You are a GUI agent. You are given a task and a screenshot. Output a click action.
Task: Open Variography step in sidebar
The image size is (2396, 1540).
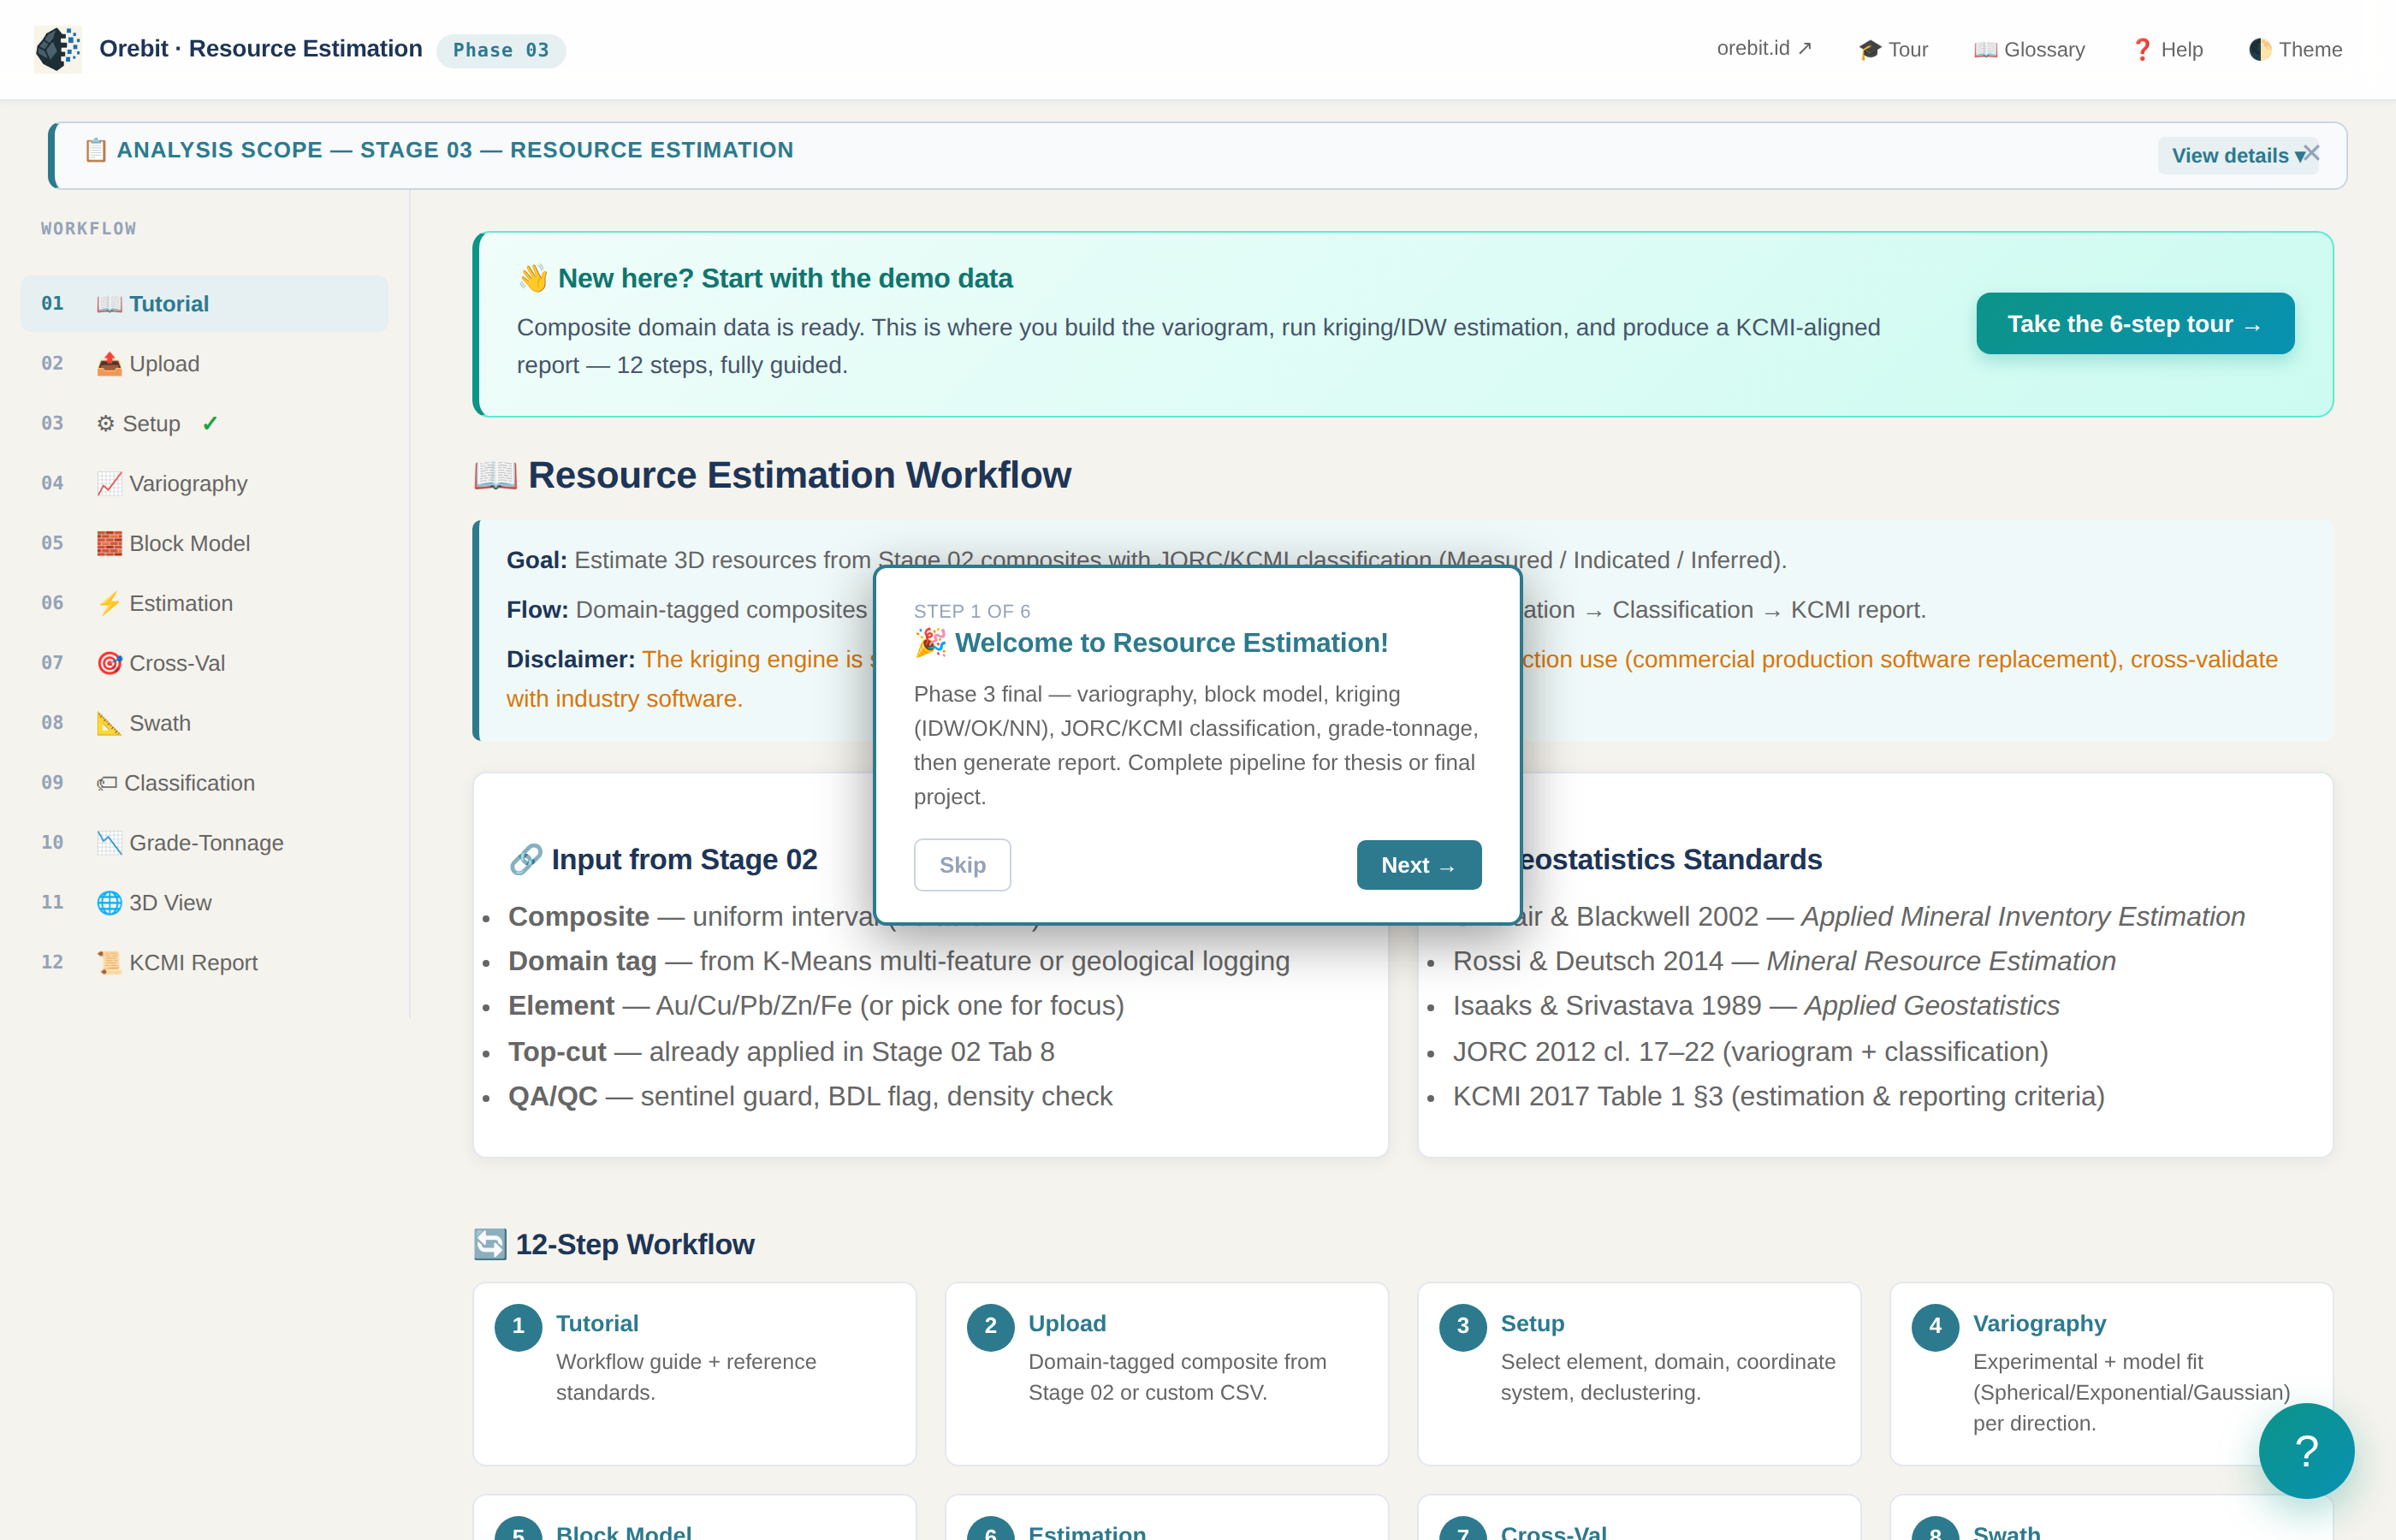pyautogui.click(x=204, y=483)
